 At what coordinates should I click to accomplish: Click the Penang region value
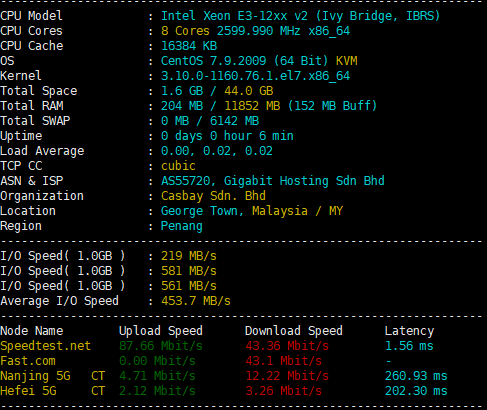point(182,226)
